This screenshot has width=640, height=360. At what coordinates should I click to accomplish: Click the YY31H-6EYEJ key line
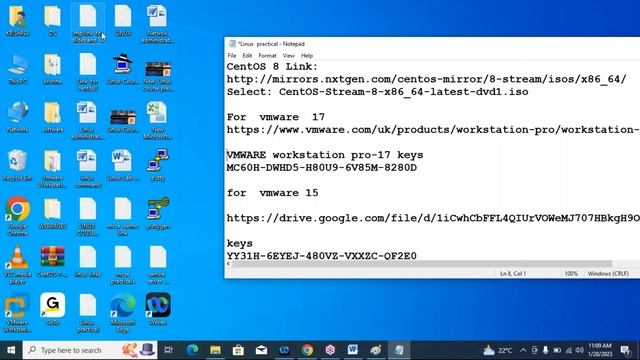pyautogui.click(x=322, y=256)
